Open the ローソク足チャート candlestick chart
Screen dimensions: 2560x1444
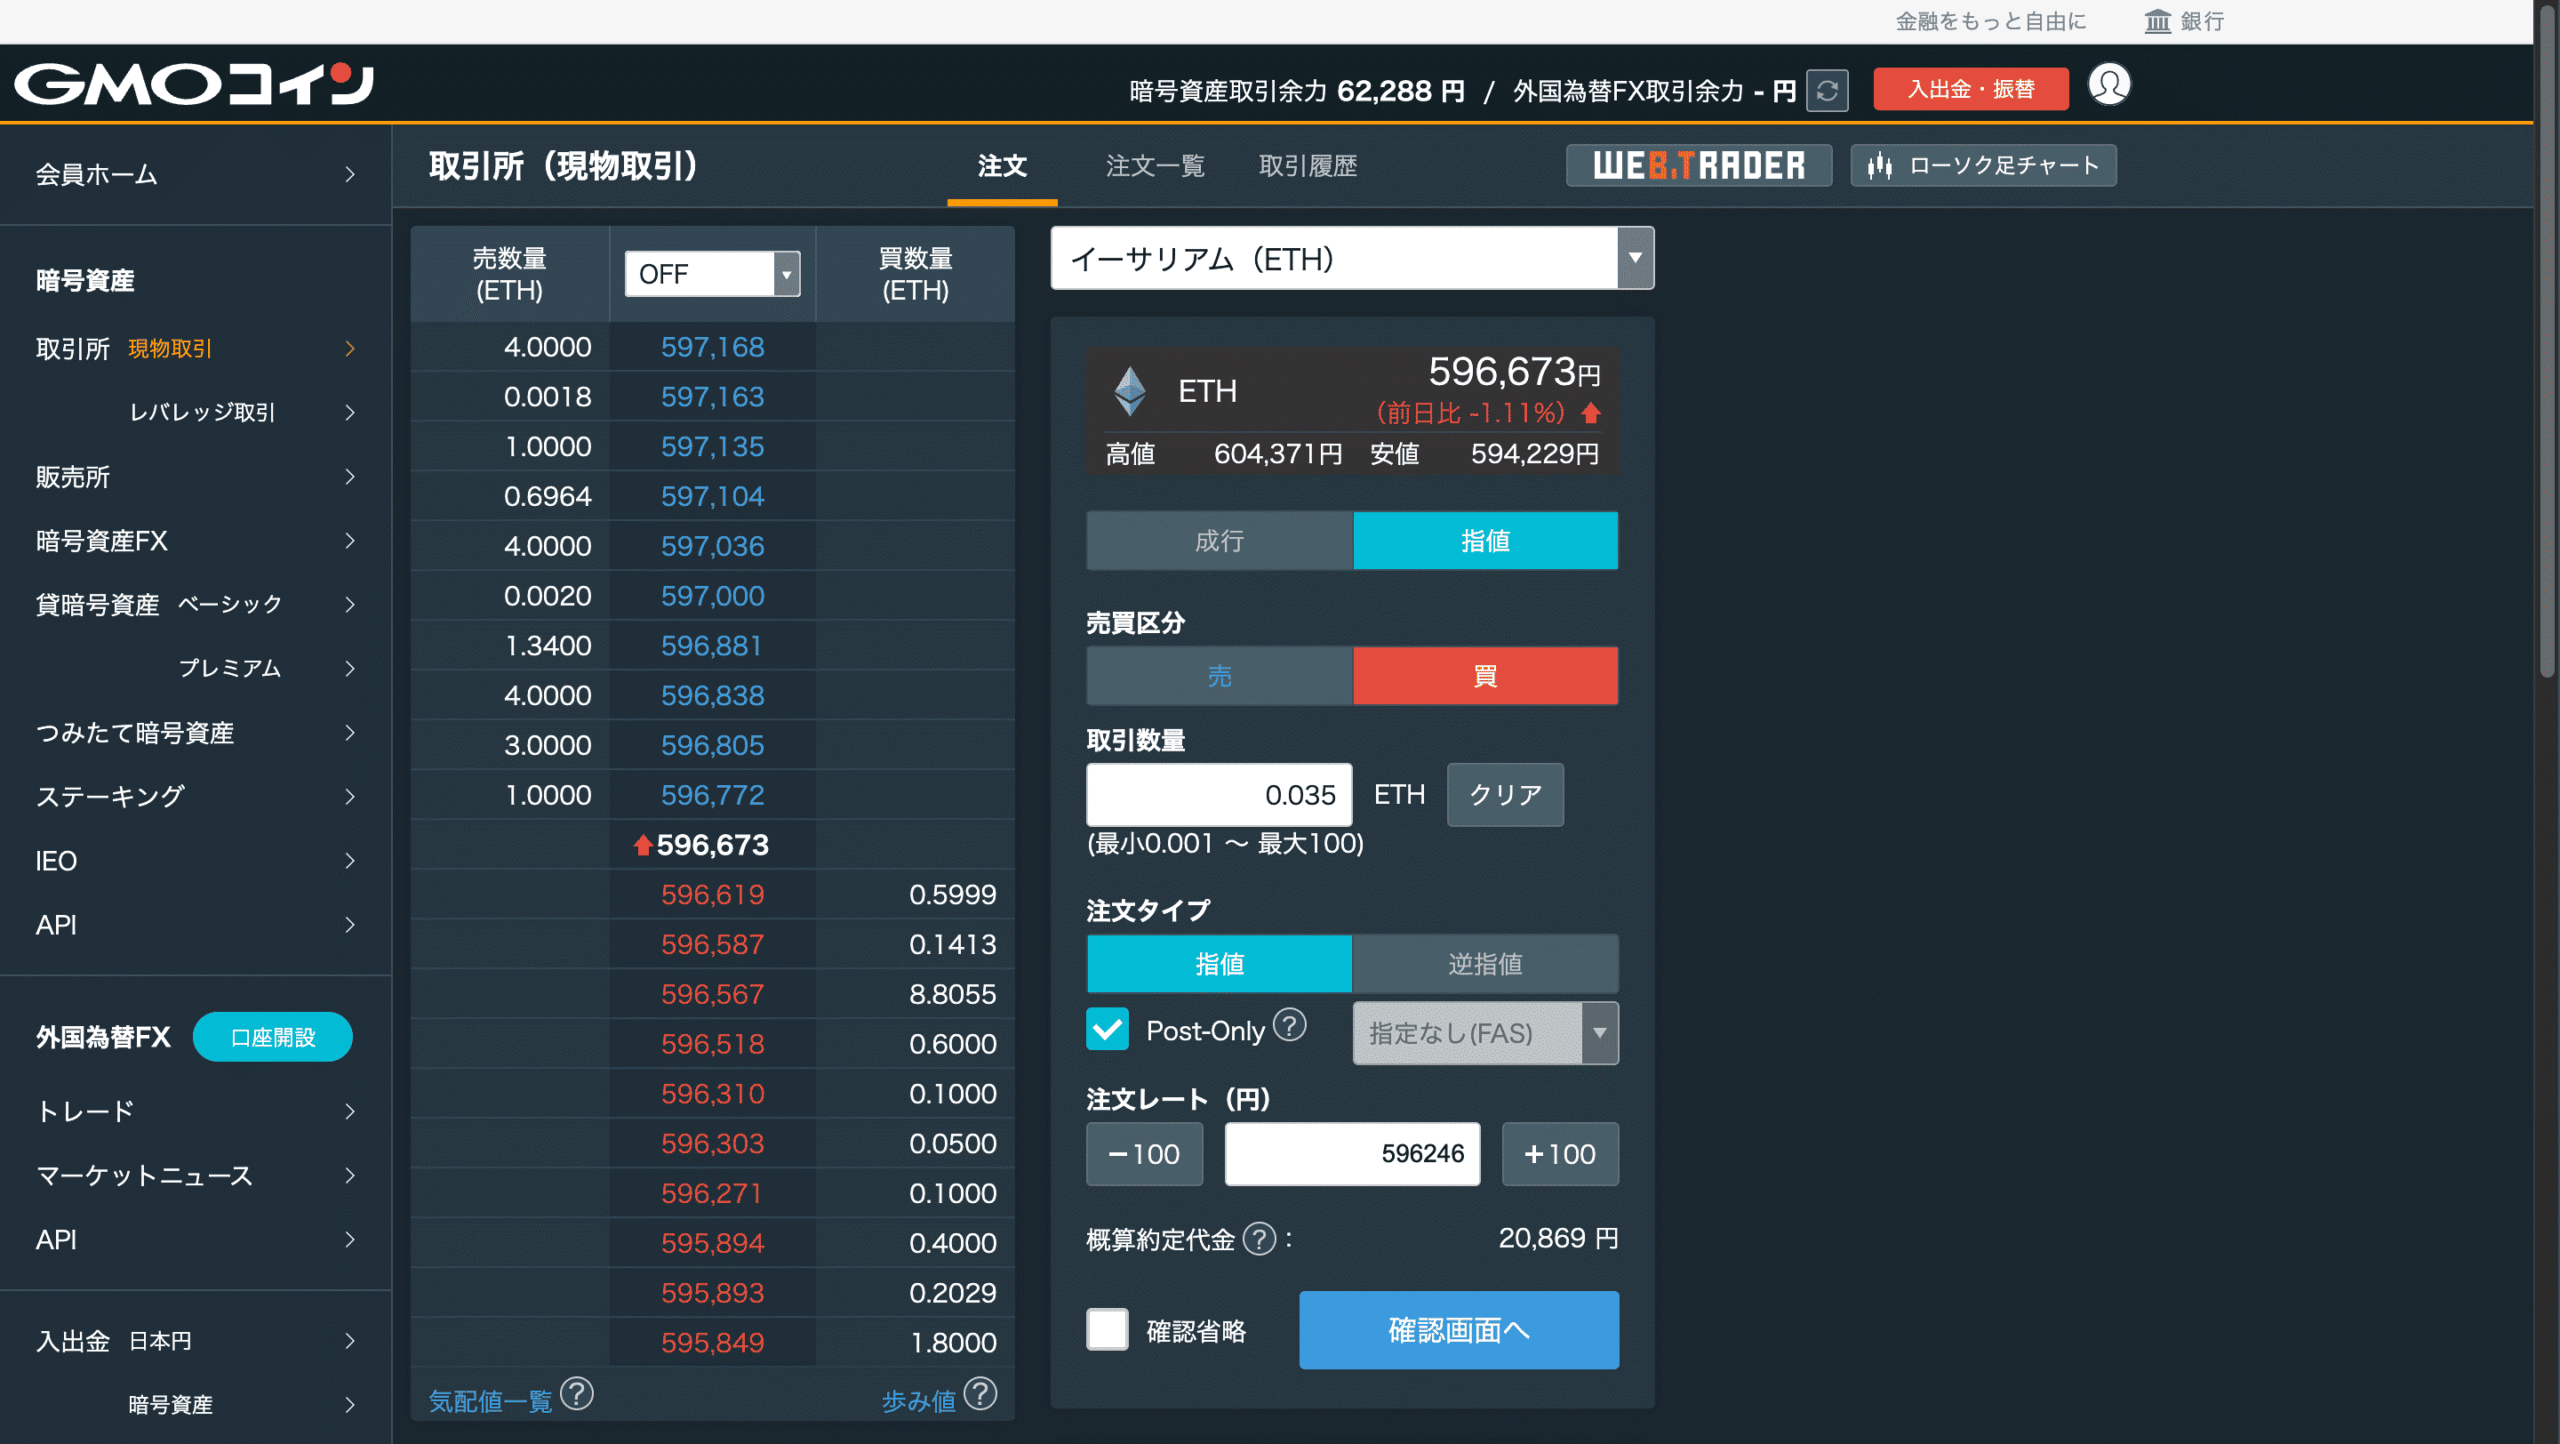coord(1983,165)
